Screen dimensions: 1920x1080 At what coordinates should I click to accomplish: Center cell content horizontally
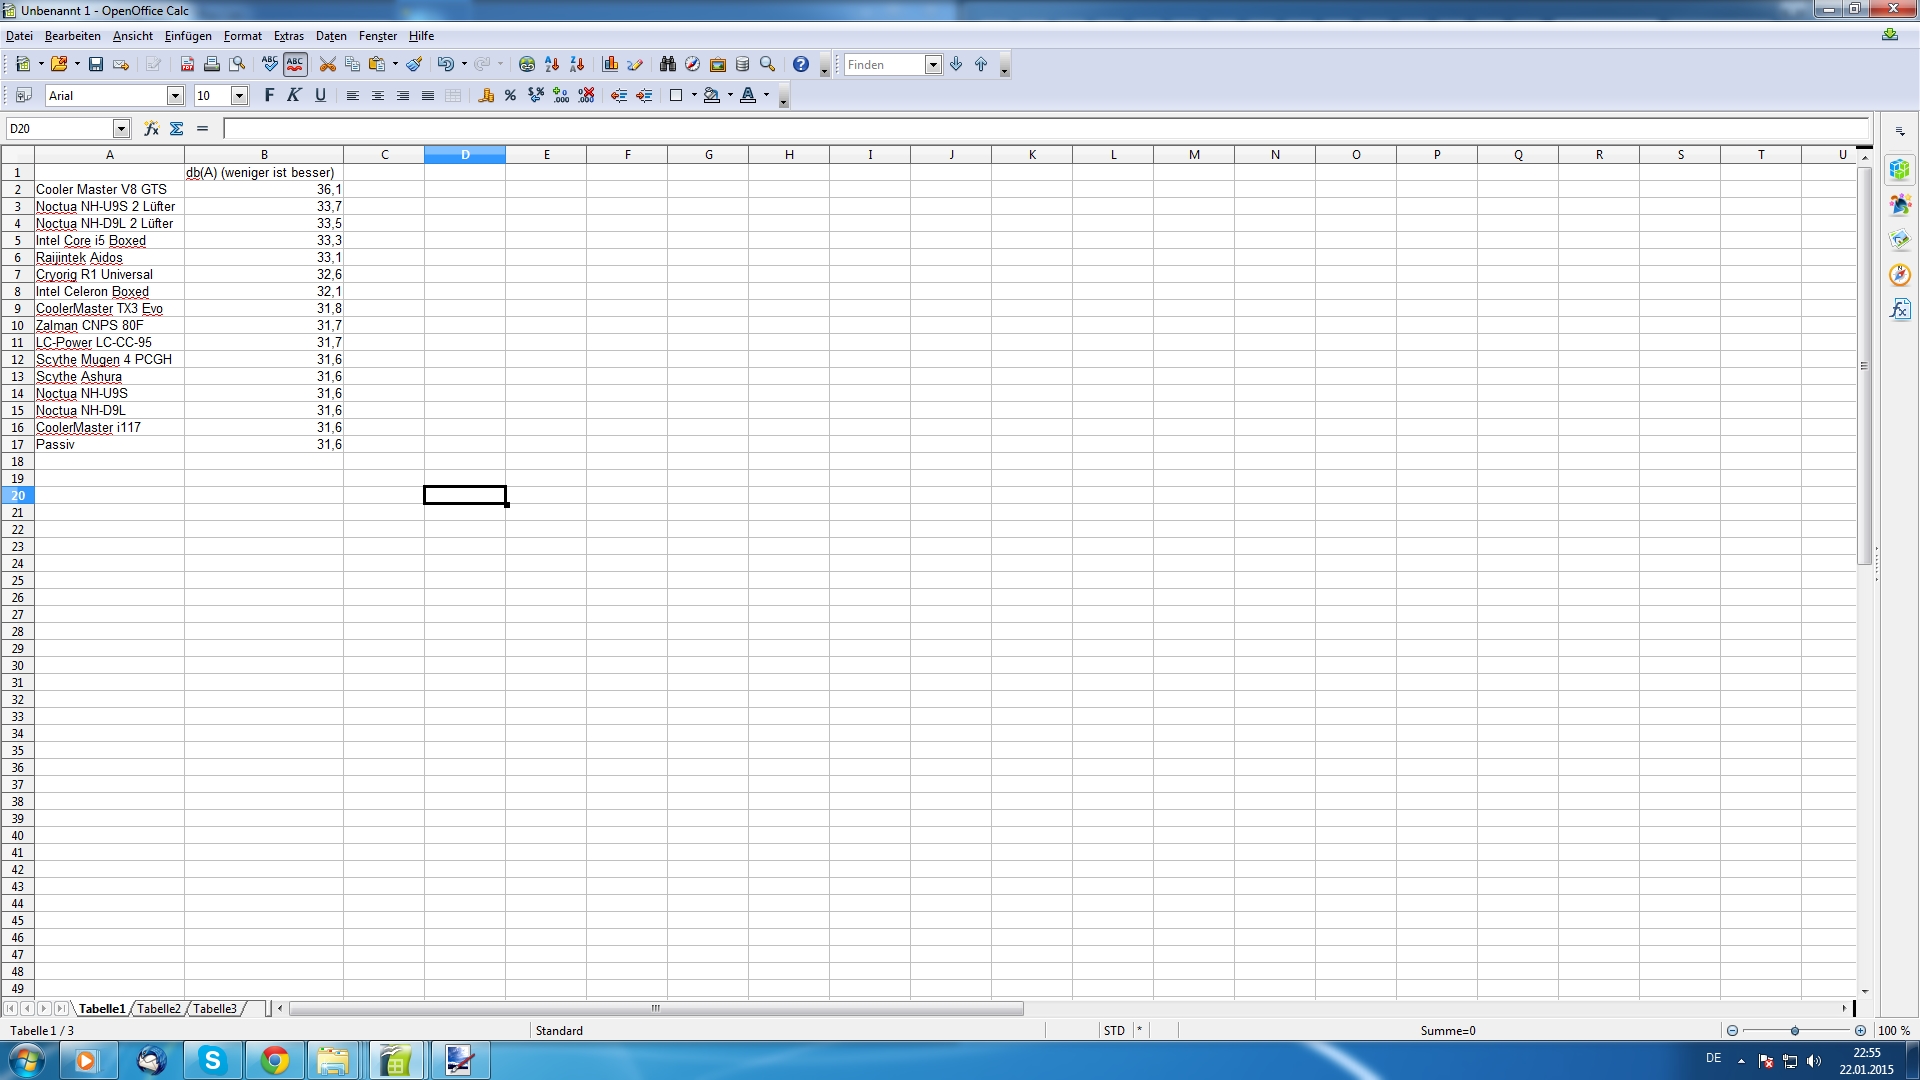377,96
